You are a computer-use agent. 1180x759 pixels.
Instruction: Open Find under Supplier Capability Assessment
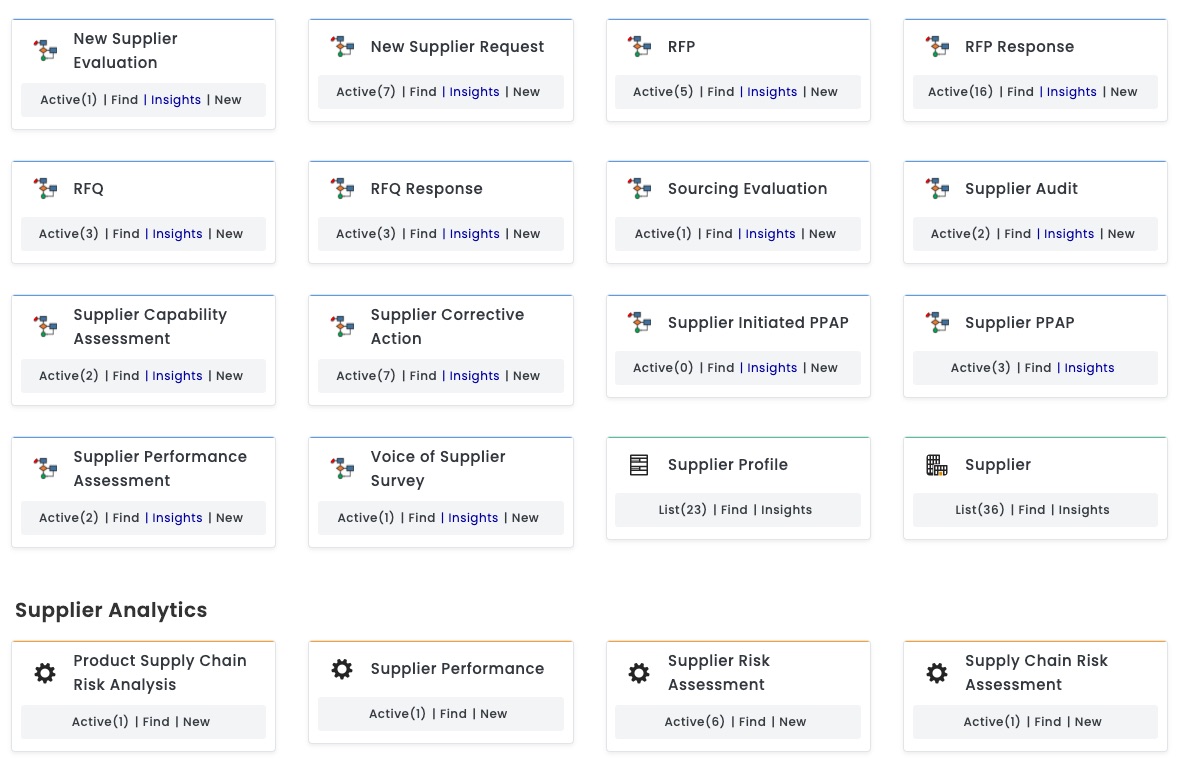[125, 375]
